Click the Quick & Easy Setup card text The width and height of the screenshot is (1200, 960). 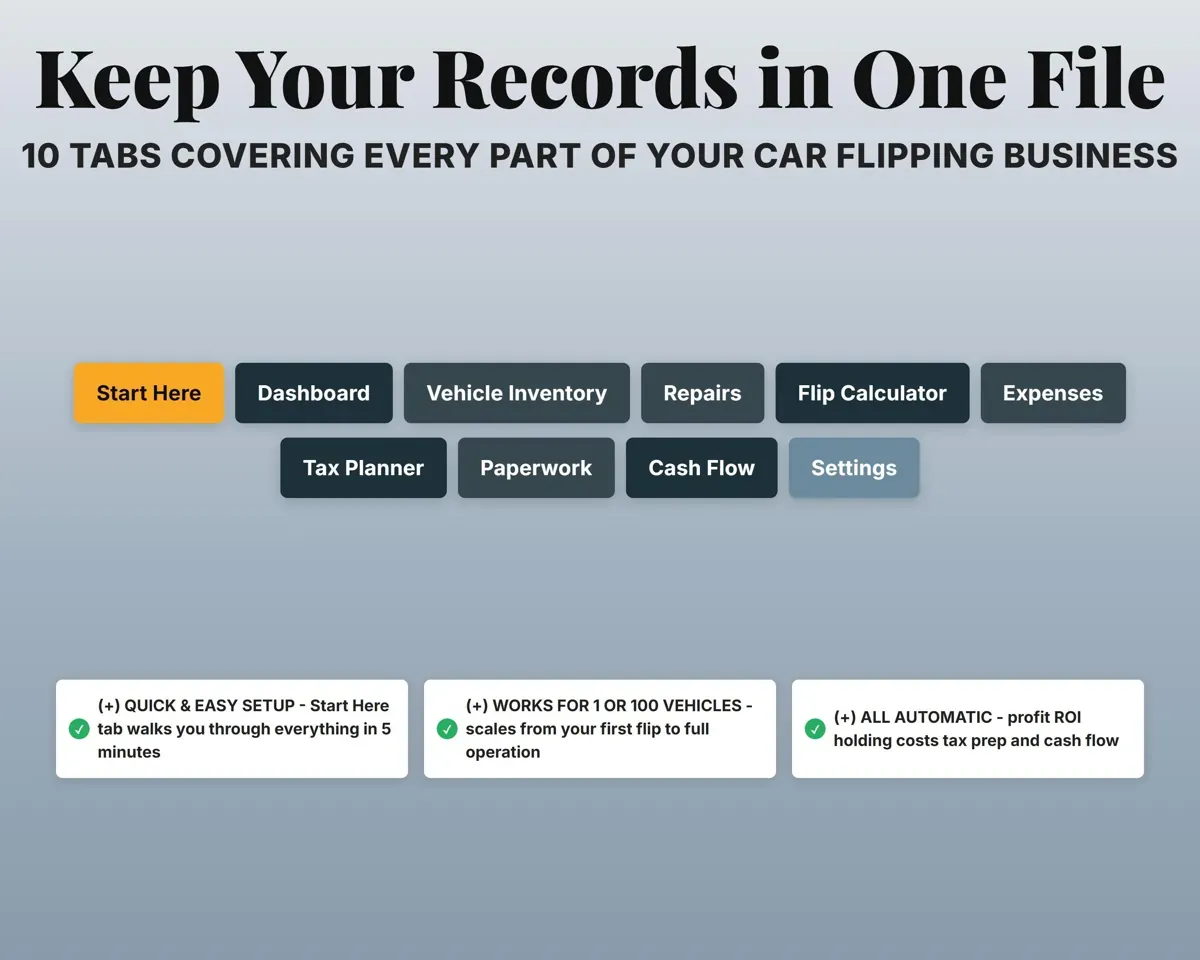click(x=245, y=729)
